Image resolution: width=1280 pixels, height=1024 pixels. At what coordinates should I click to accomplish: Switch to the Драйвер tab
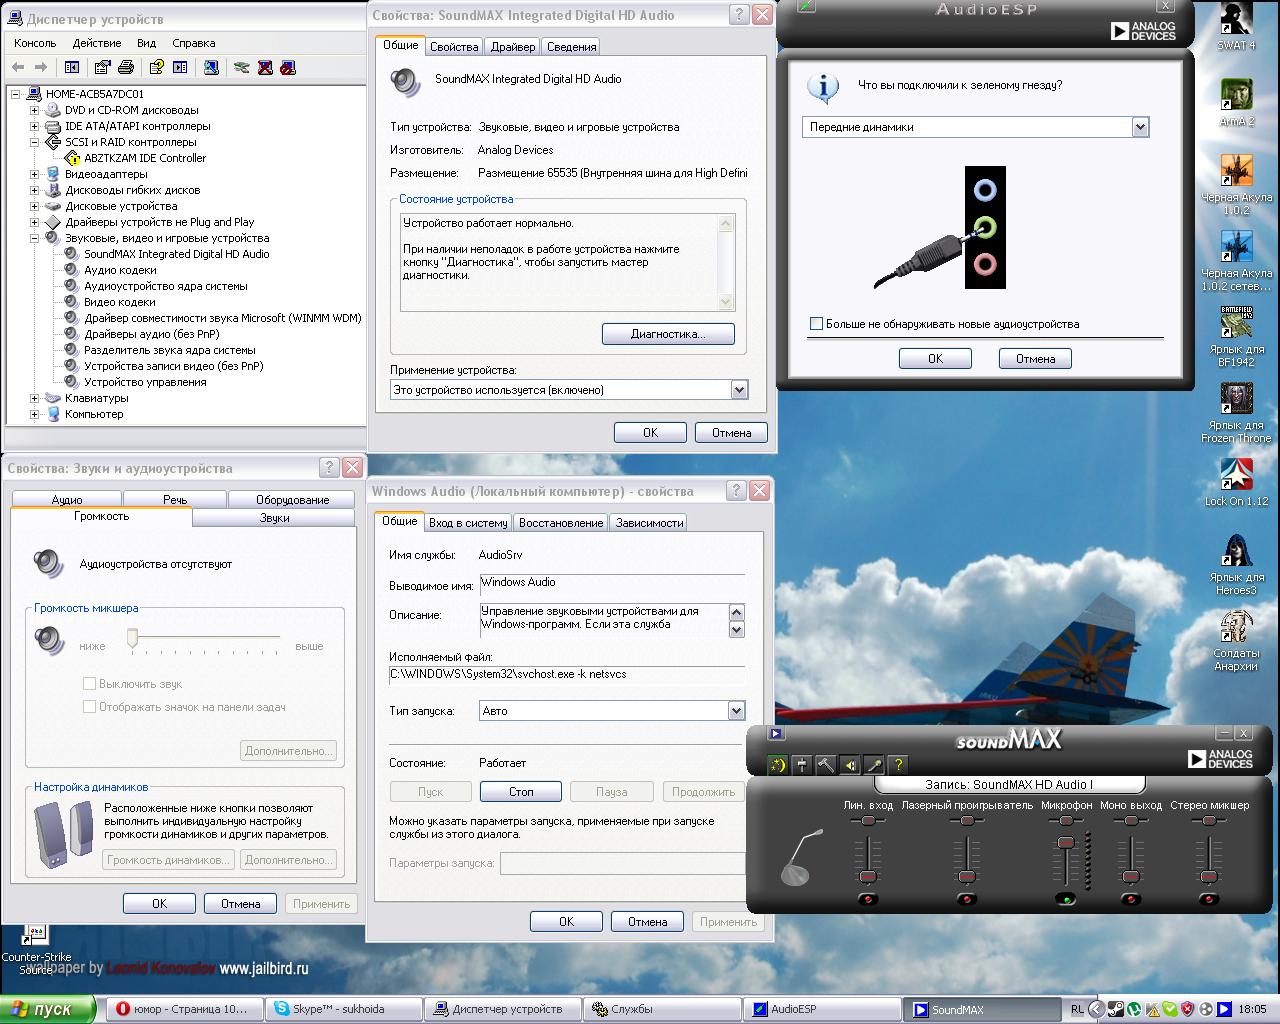point(513,47)
